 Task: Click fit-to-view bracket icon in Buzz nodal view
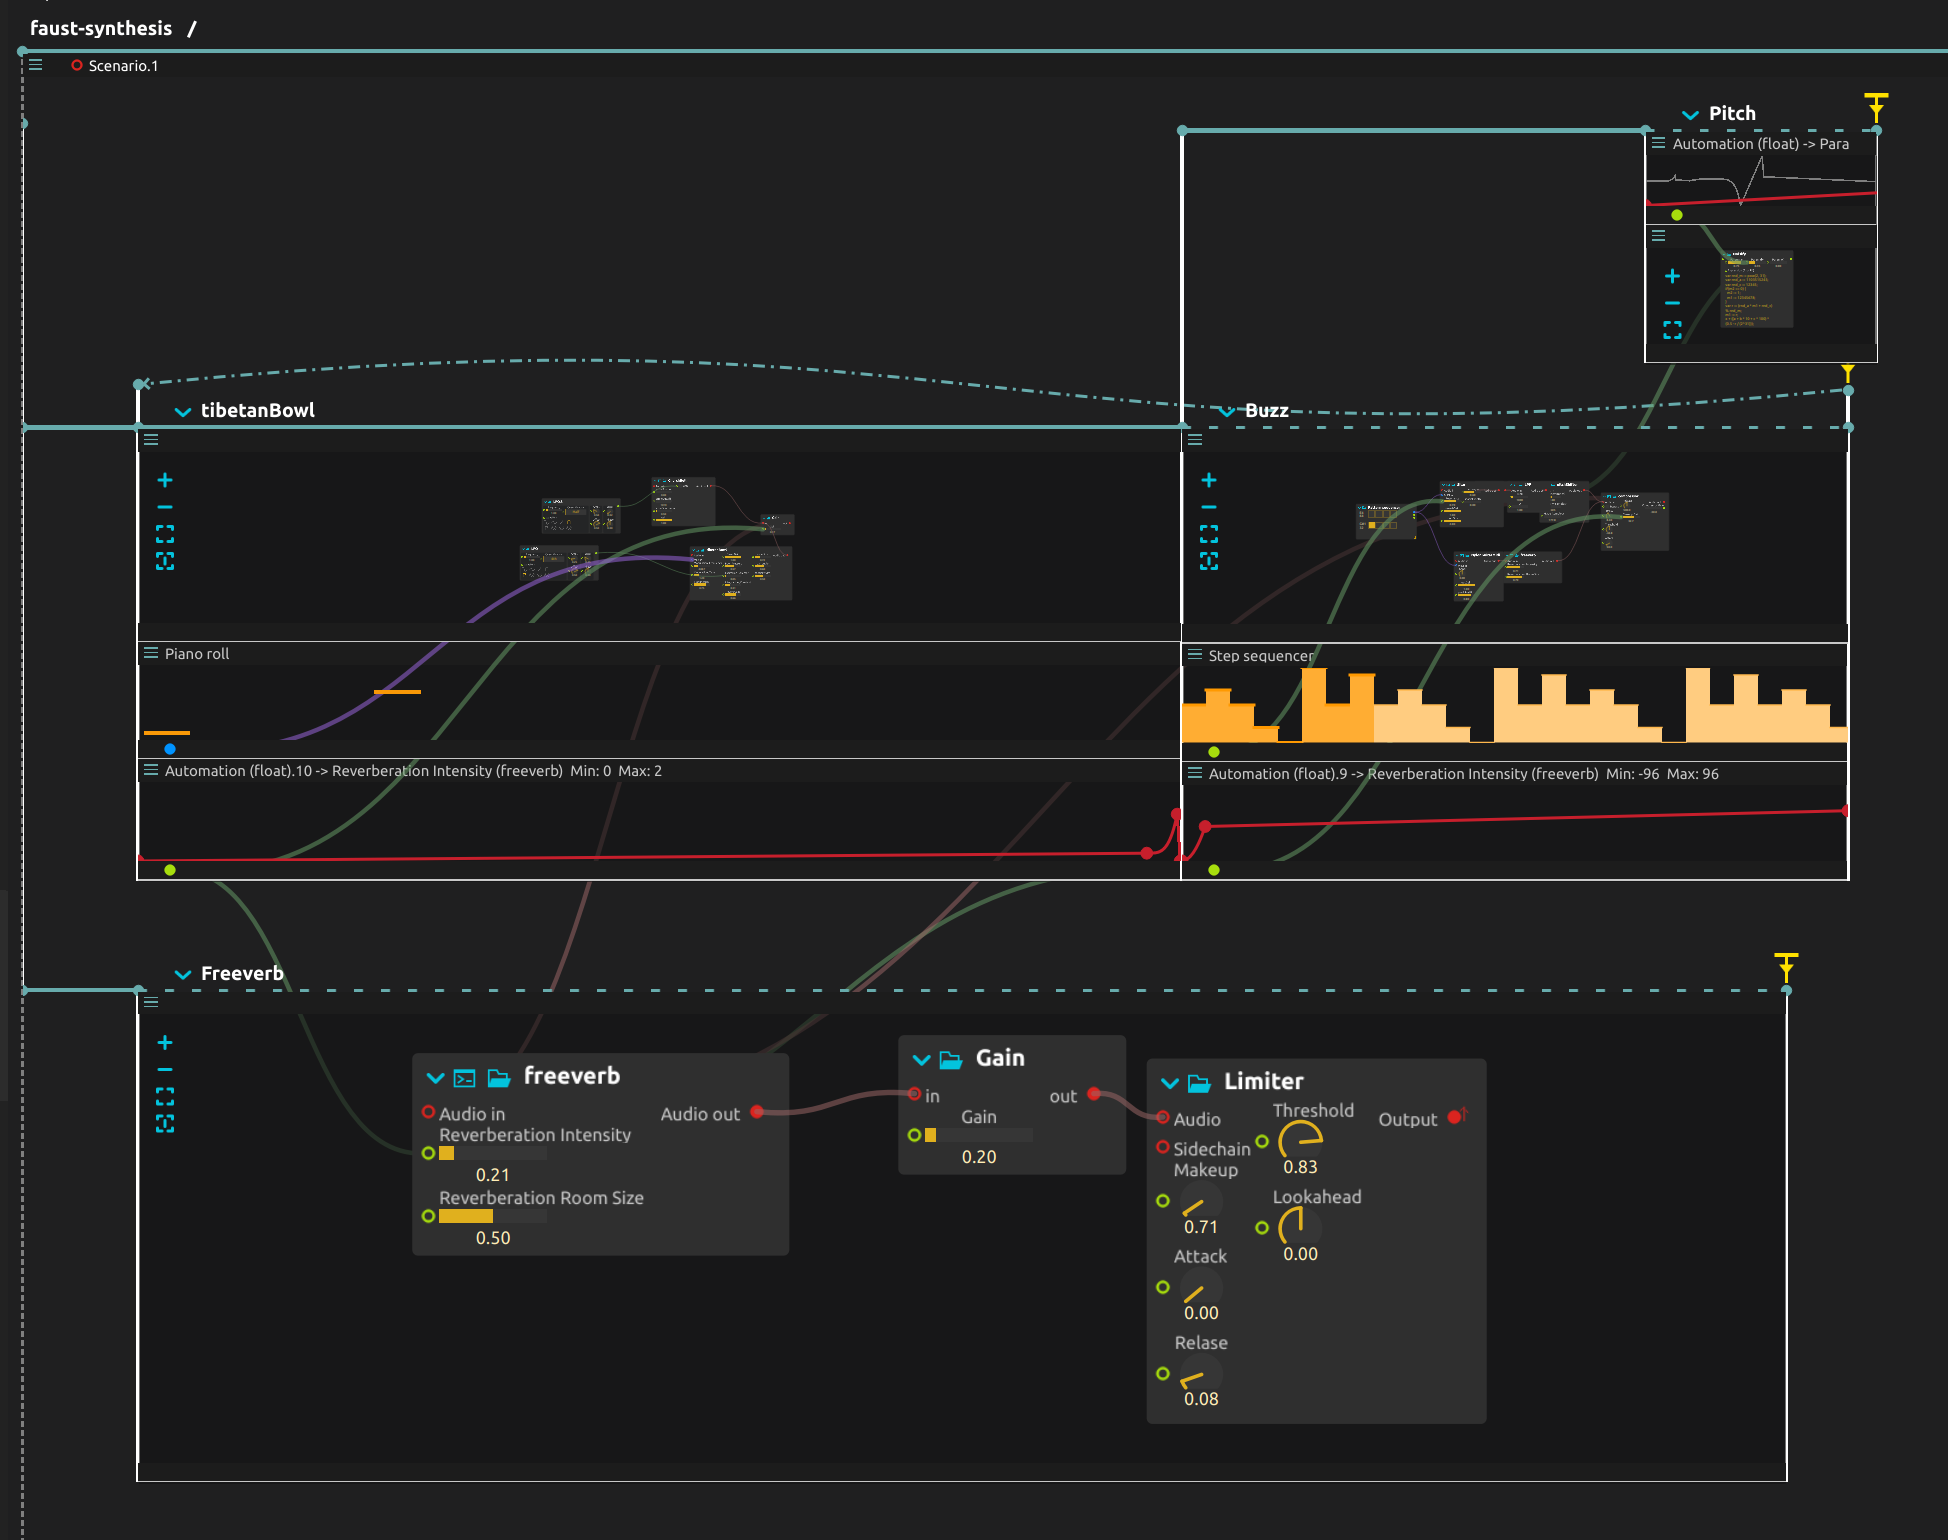click(1209, 533)
